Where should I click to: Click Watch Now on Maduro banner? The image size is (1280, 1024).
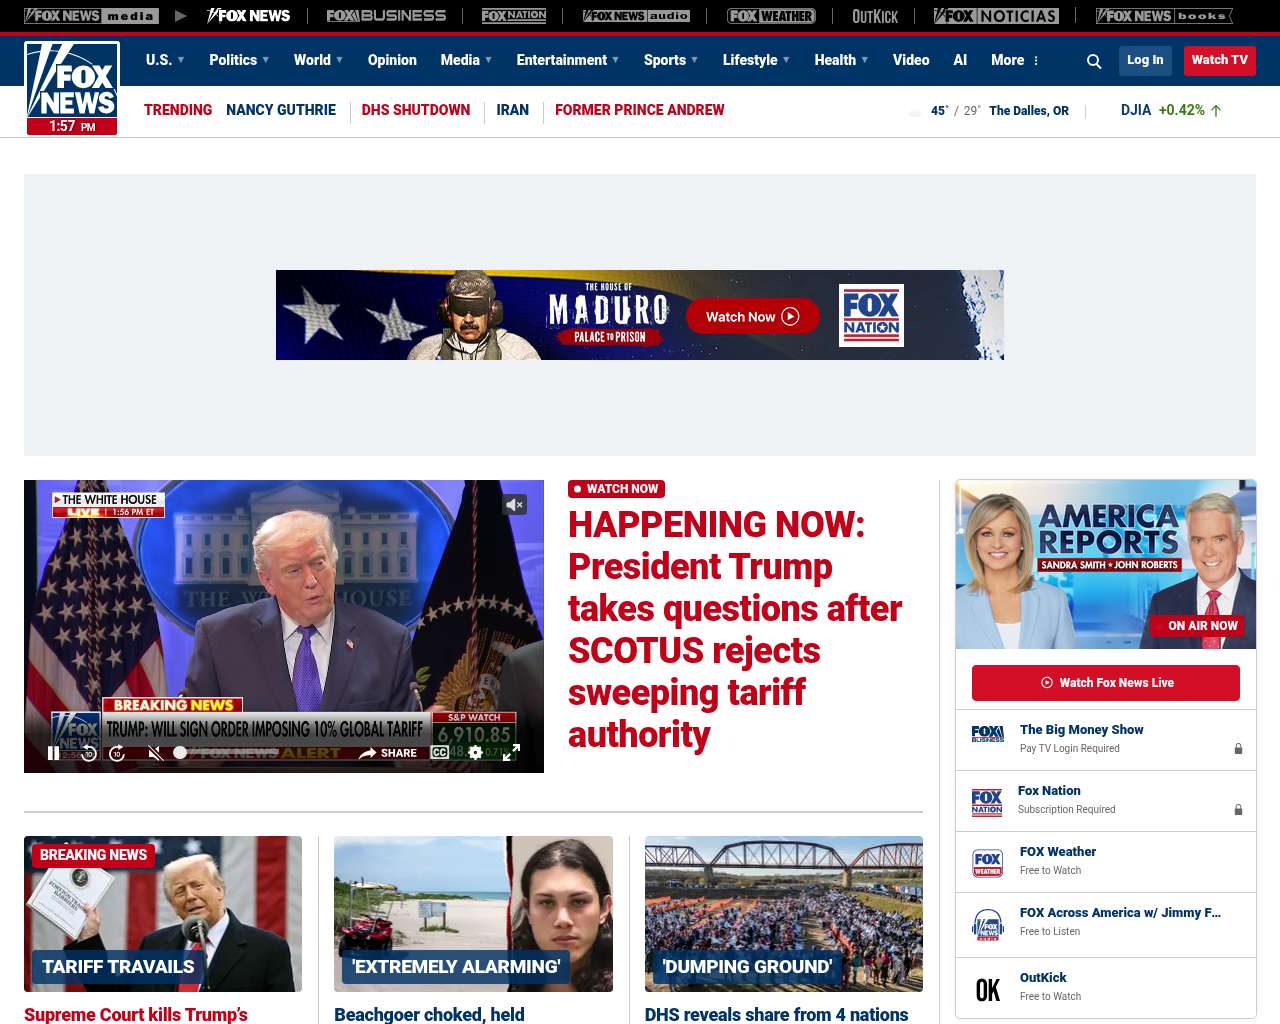tap(753, 317)
